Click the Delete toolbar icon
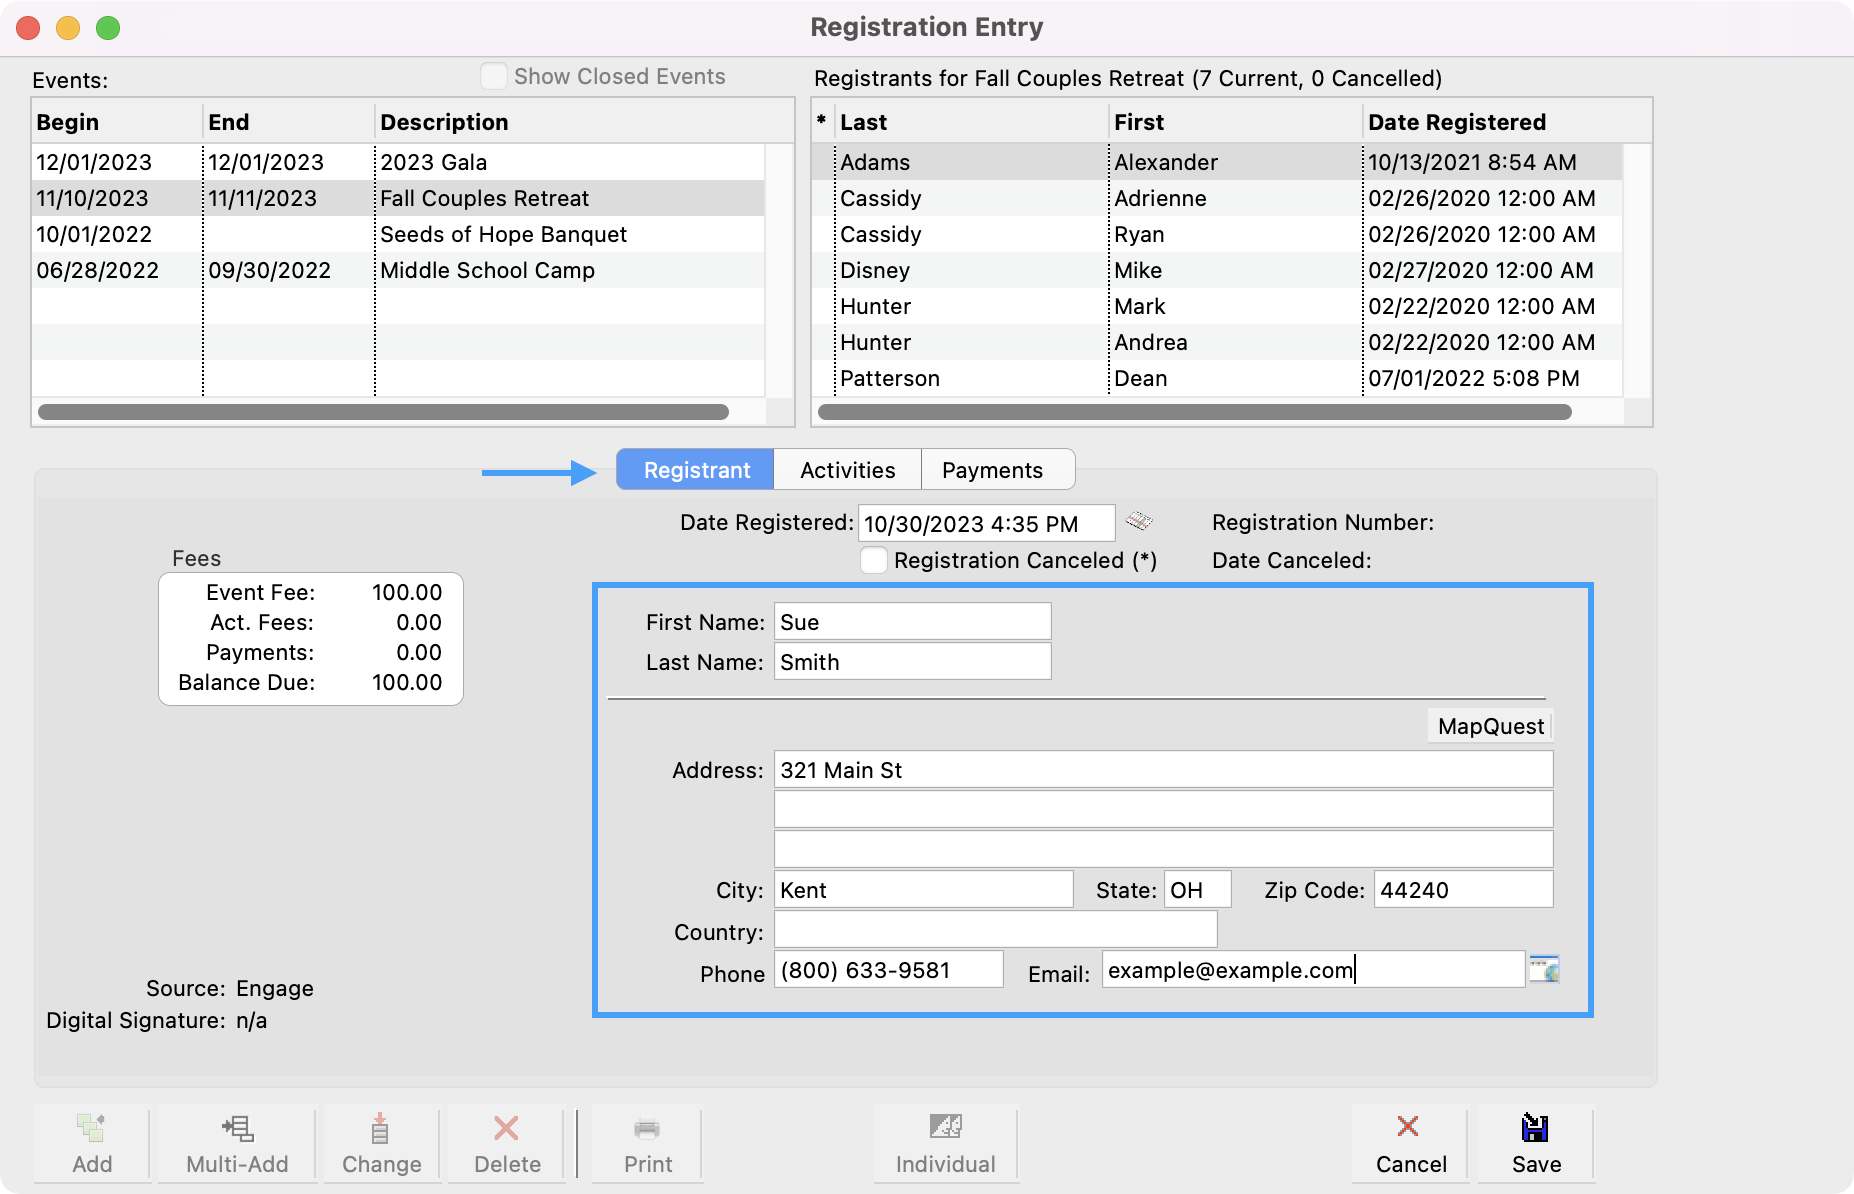 pos(507,1128)
